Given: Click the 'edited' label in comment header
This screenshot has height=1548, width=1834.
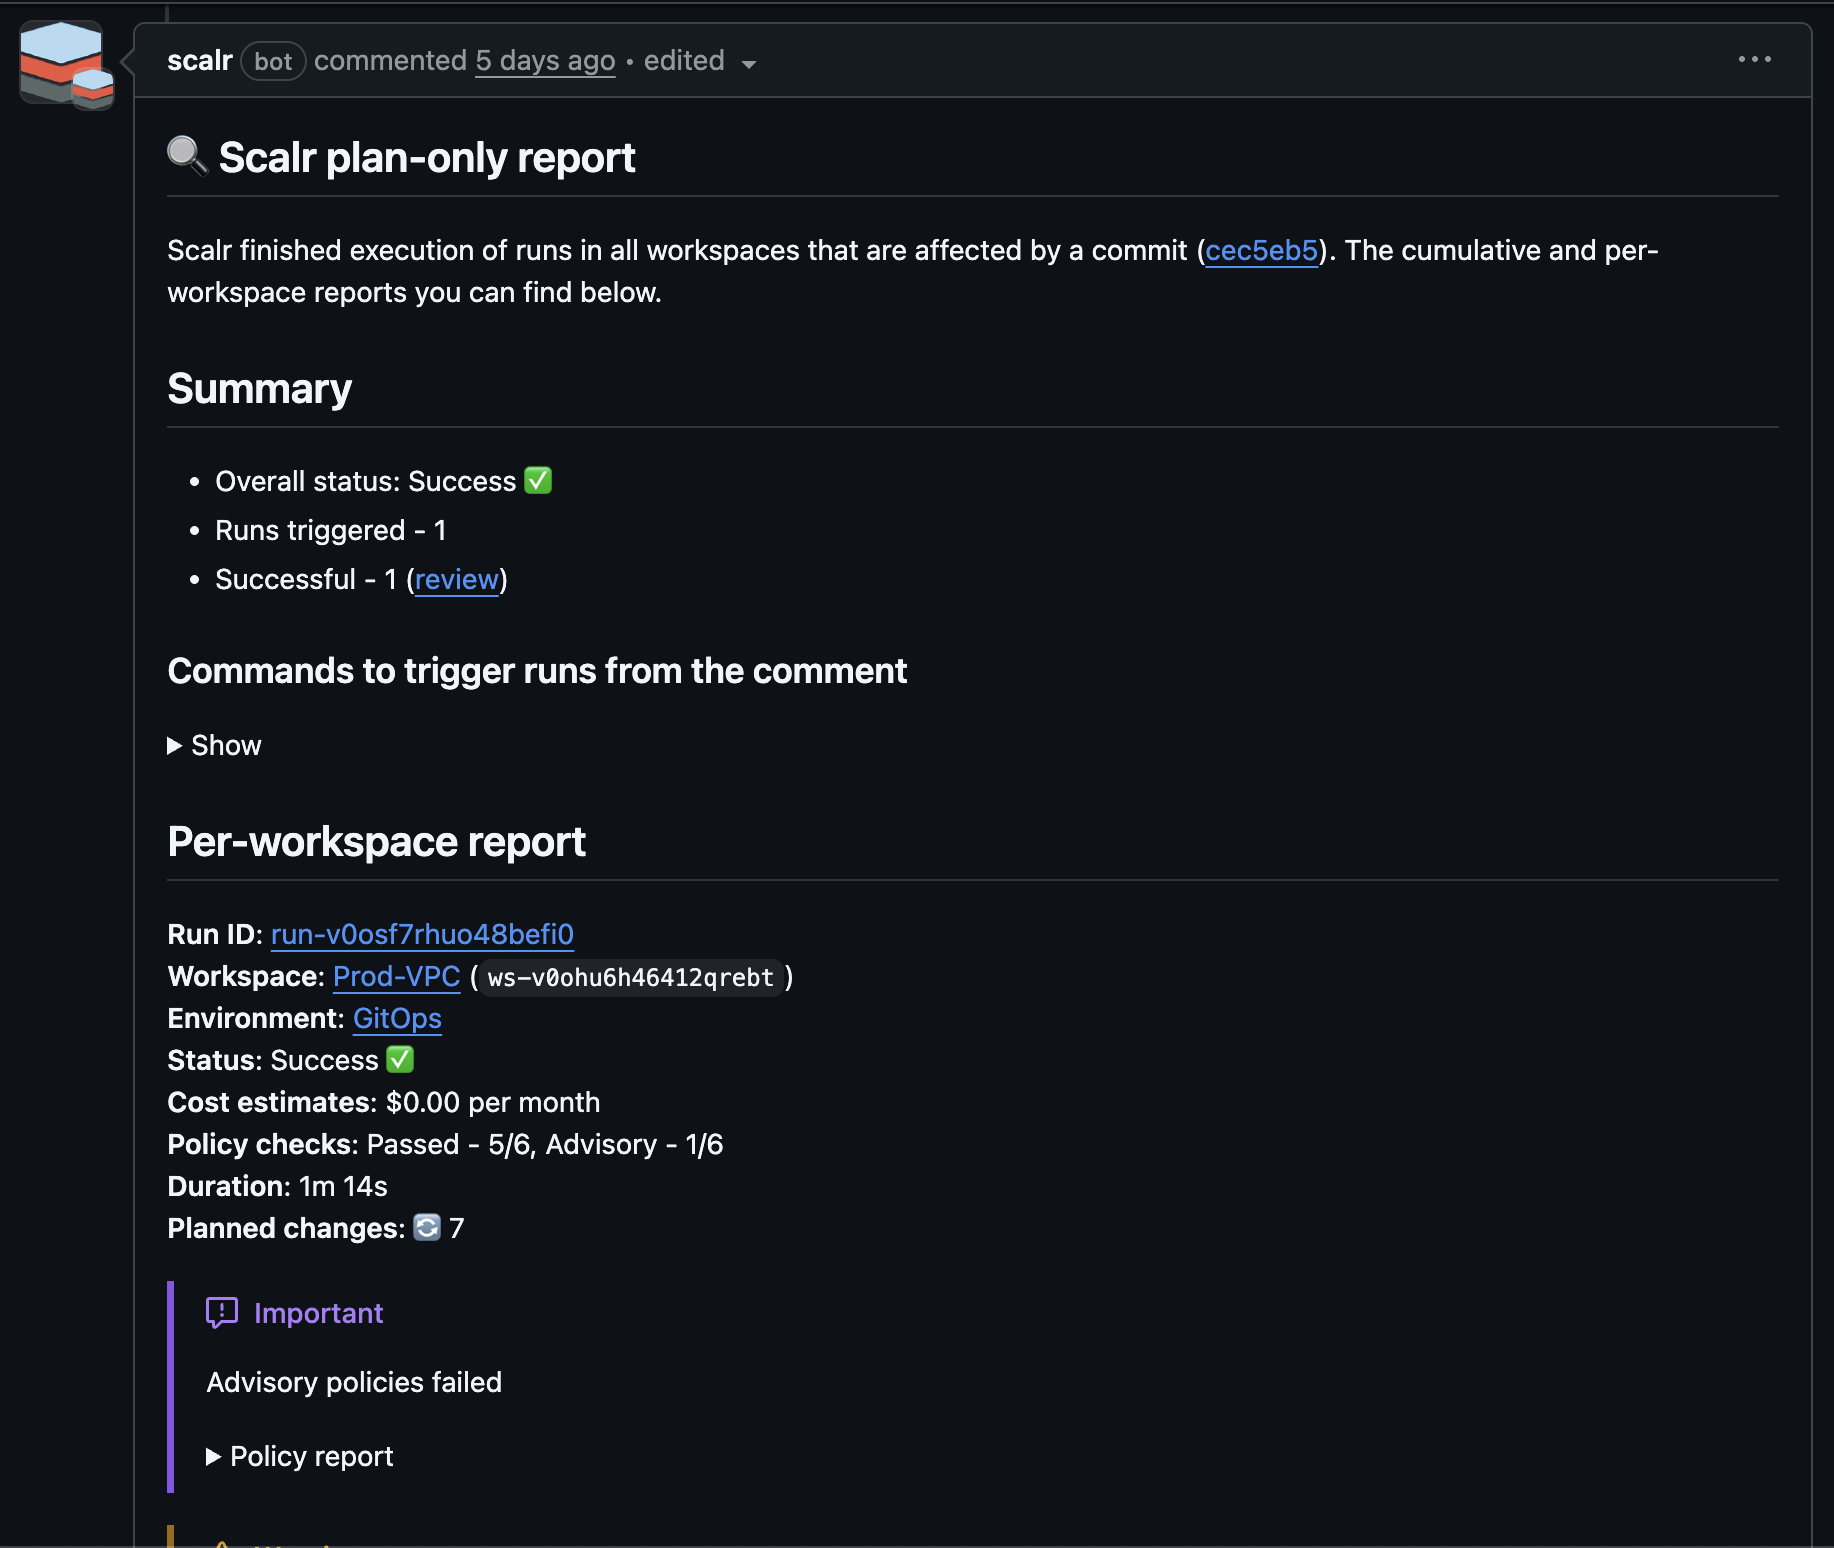Looking at the screenshot, I should click(x=684, y=60).
